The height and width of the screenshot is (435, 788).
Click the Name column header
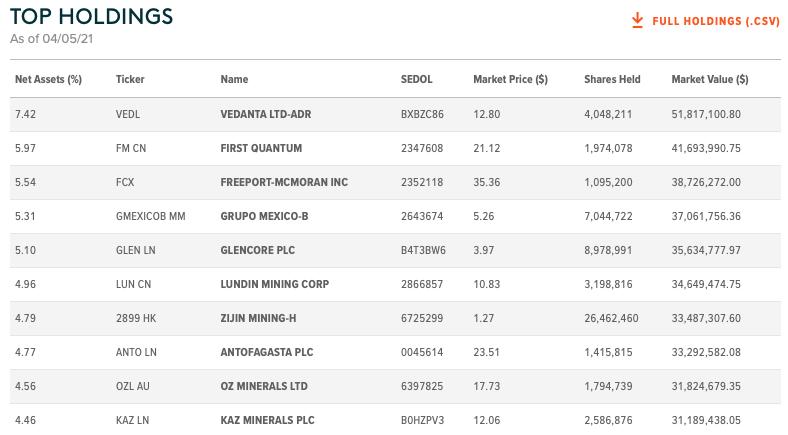coord(234,79)
